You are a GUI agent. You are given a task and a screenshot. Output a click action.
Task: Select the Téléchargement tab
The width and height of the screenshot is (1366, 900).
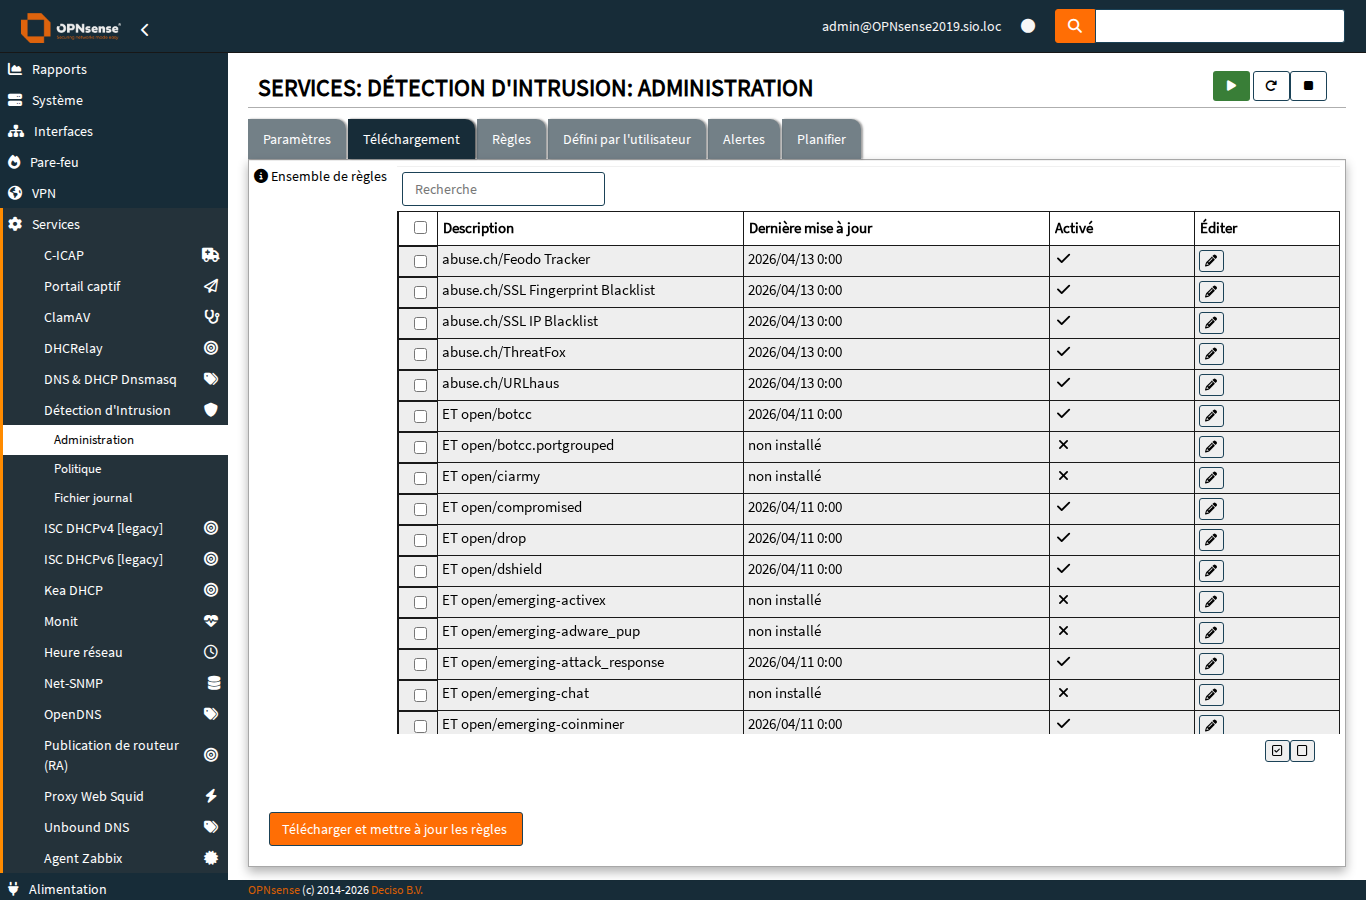tap(411, 139)
